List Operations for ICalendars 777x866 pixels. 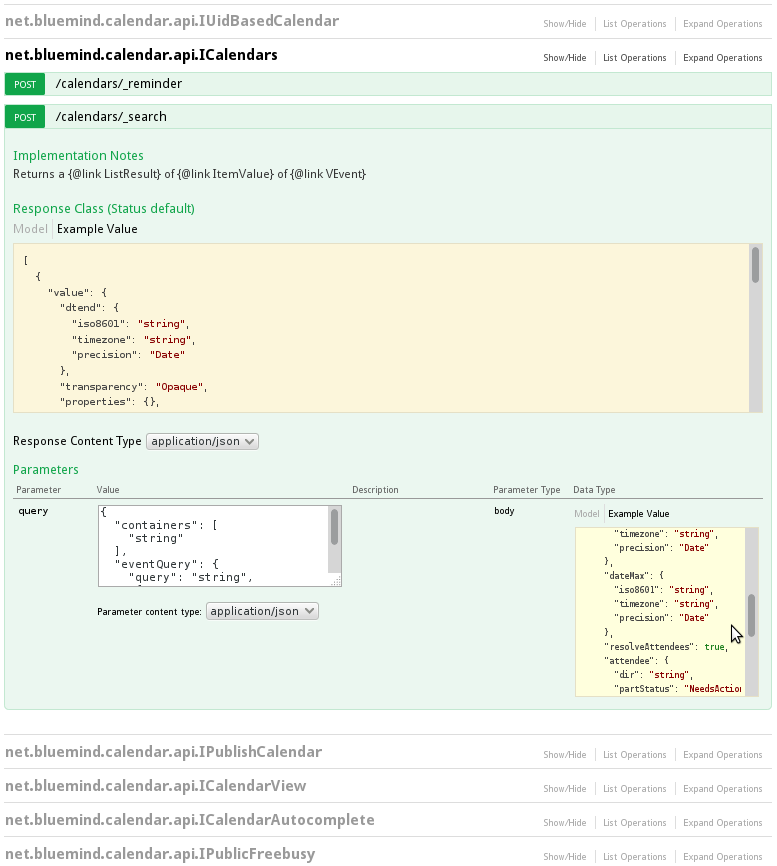click(635, 58)
